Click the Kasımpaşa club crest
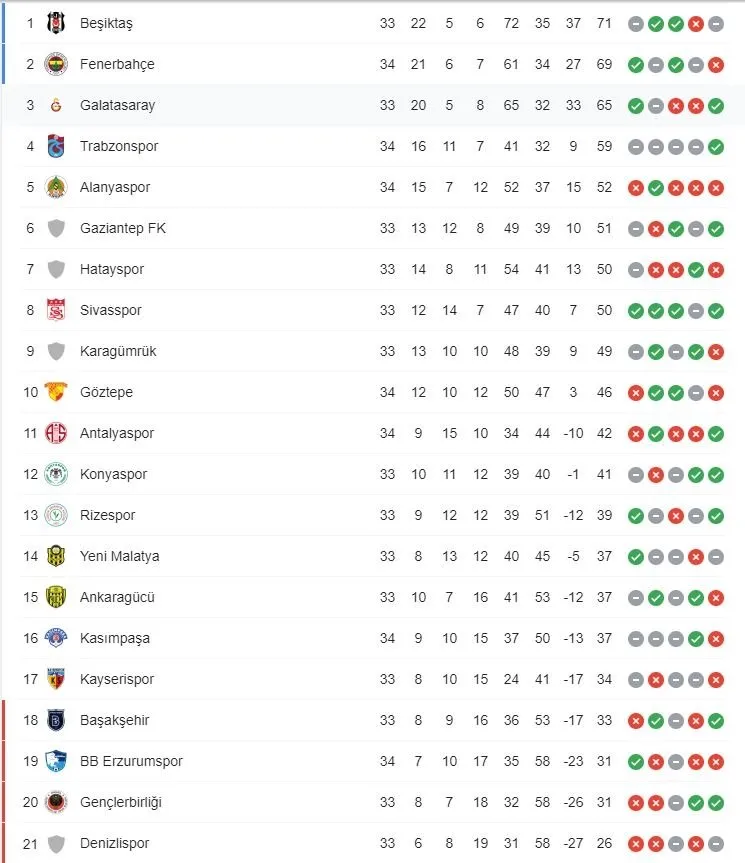This screenshot has height=863, width=745. pos(57,638)
